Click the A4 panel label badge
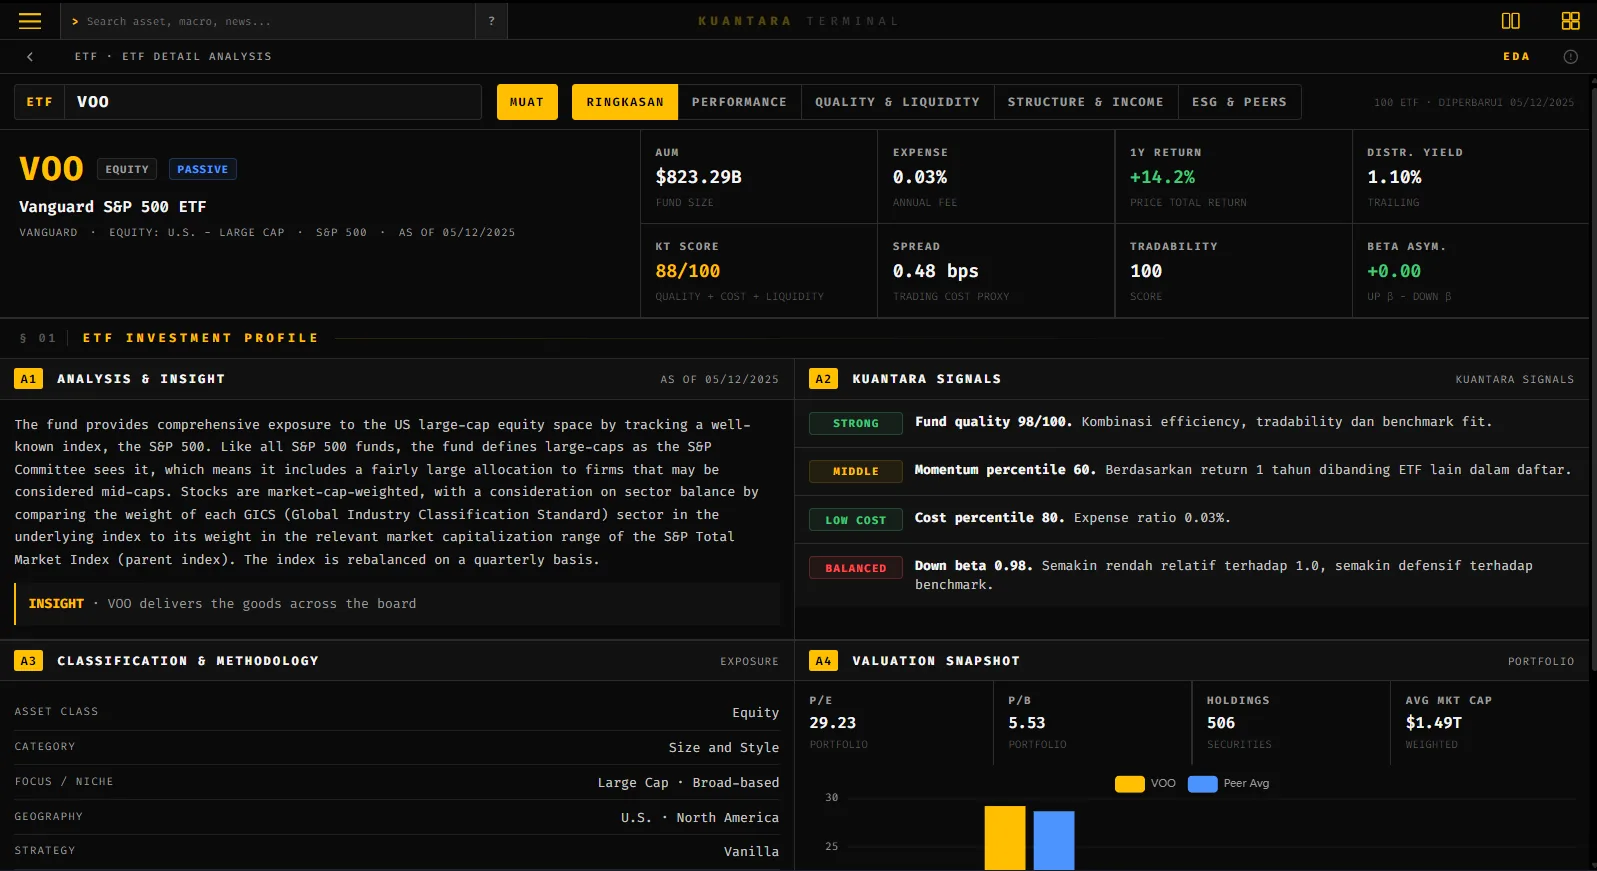 (x=823, y=661)
